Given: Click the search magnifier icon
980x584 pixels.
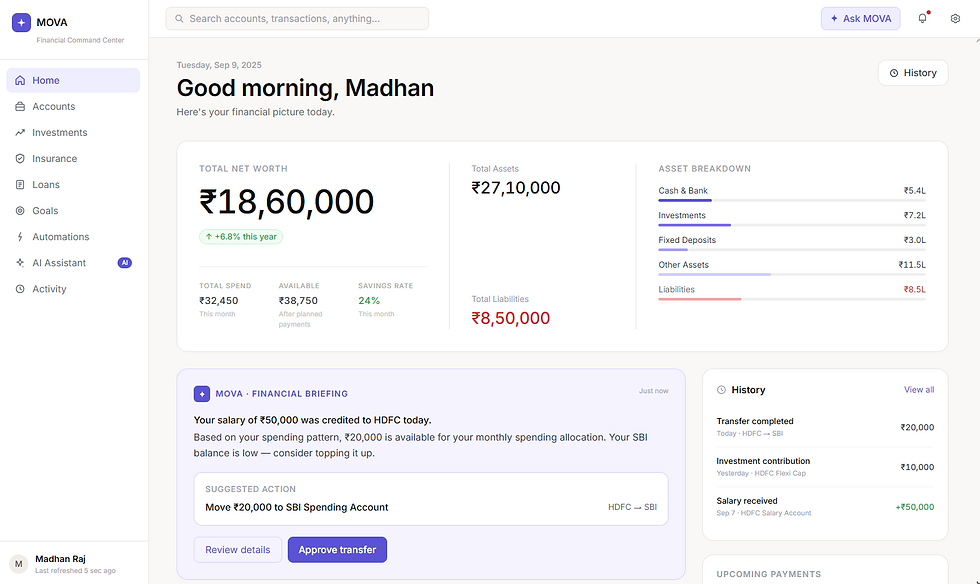Looking at the screenshot, I should point(179,19).
